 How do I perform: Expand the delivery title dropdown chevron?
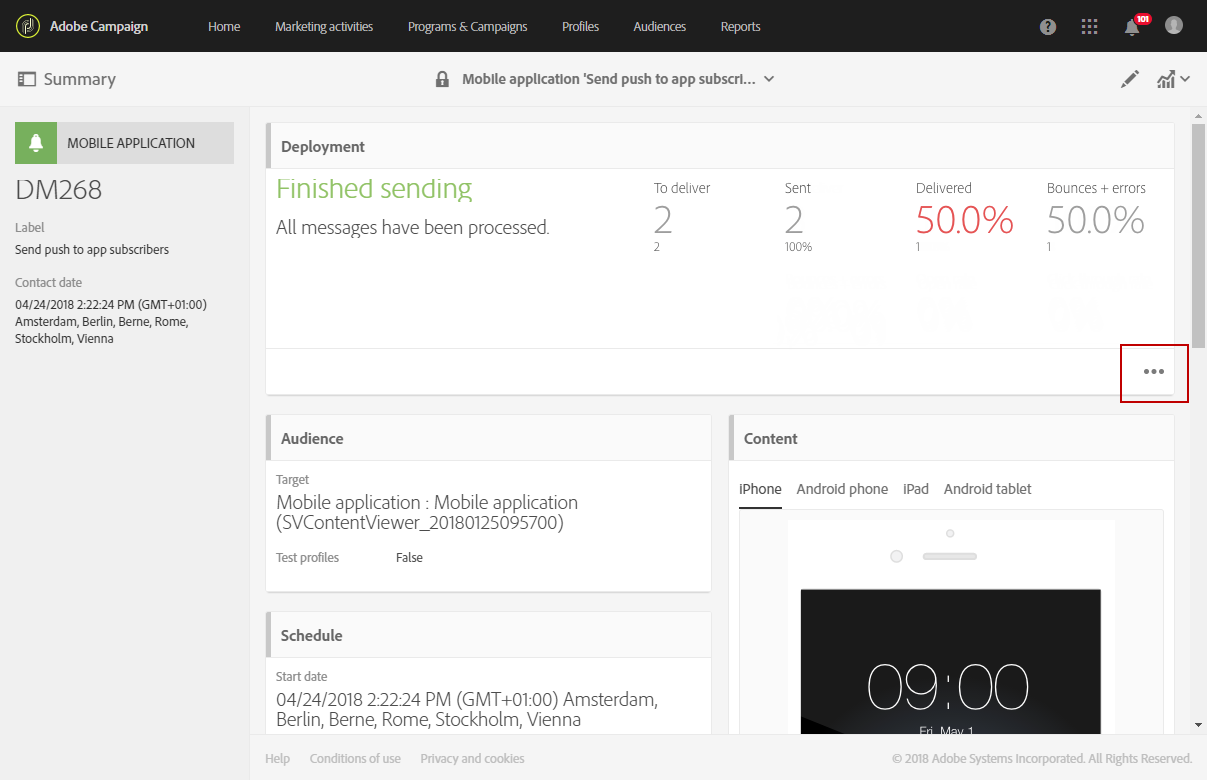click(769, 79)
